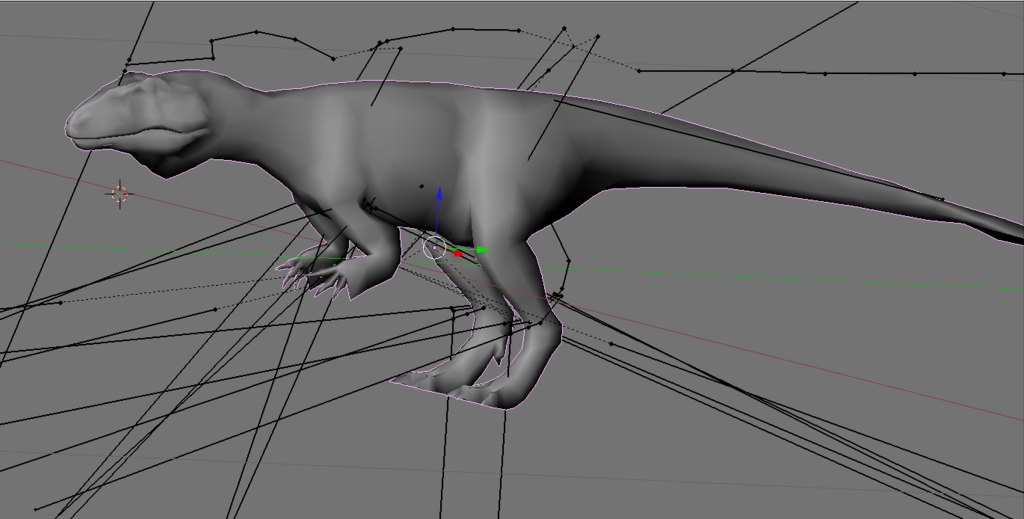Click the white circle at manipulator center
The height and width of the screenshot is (519, 1024).
point(434,246)
